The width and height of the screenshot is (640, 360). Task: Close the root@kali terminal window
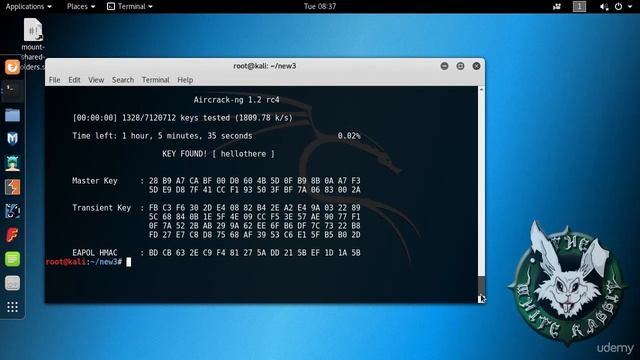click(x=476, y=66)
